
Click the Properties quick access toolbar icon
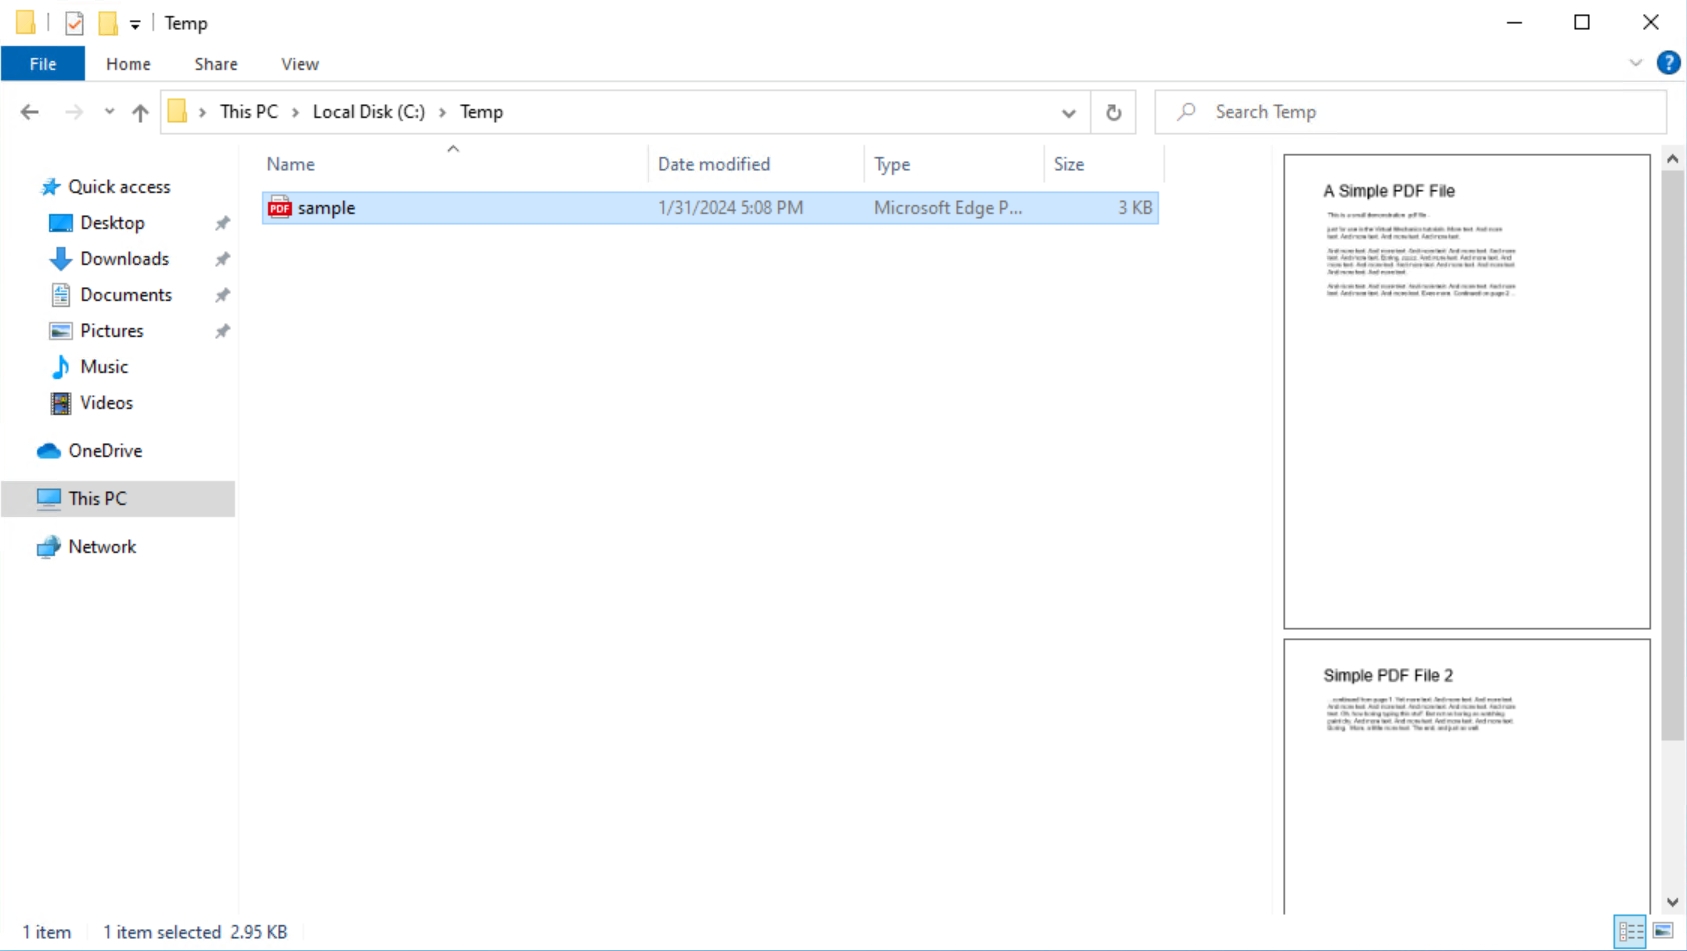[74, 23]
